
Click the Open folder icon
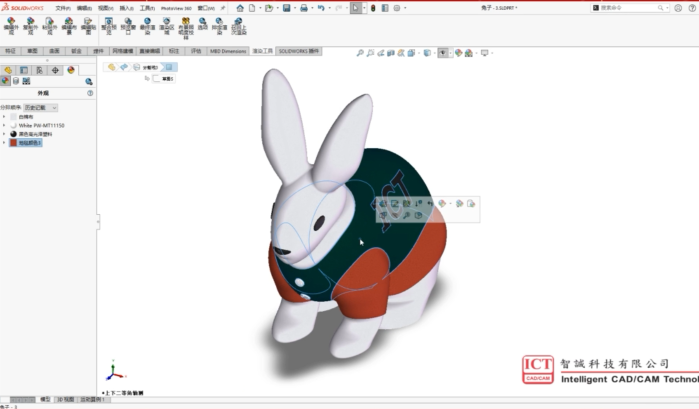[268, 8]
